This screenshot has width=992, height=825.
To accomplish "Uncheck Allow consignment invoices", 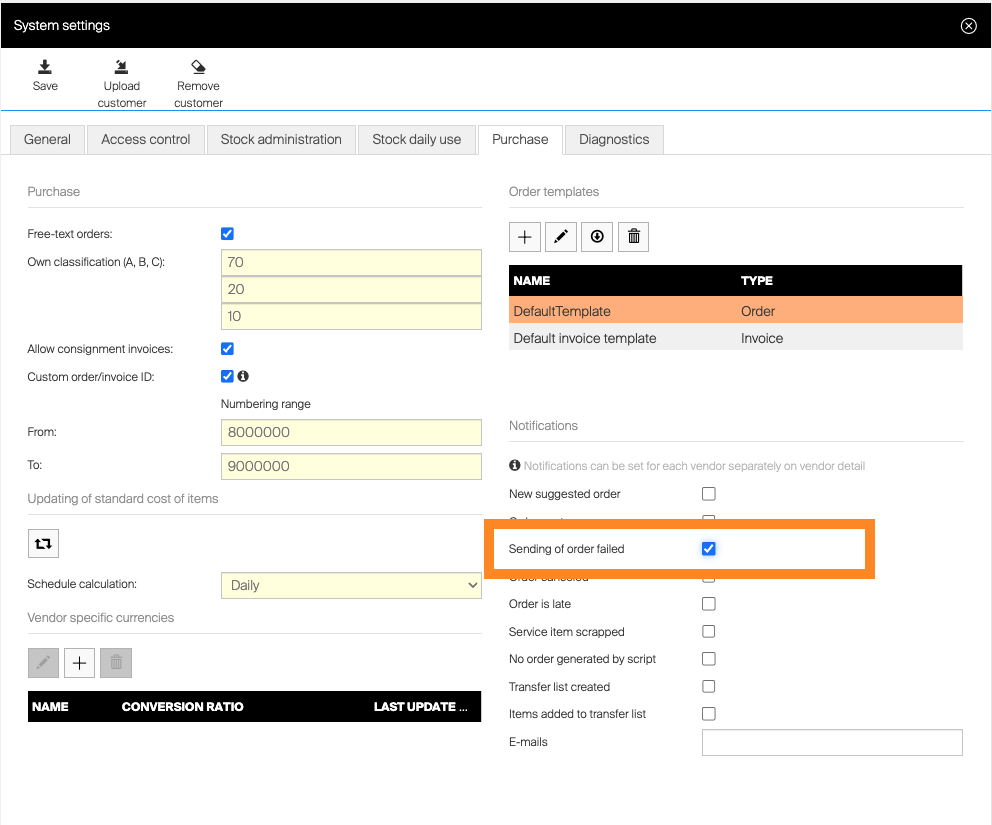I will pos(227,349).
